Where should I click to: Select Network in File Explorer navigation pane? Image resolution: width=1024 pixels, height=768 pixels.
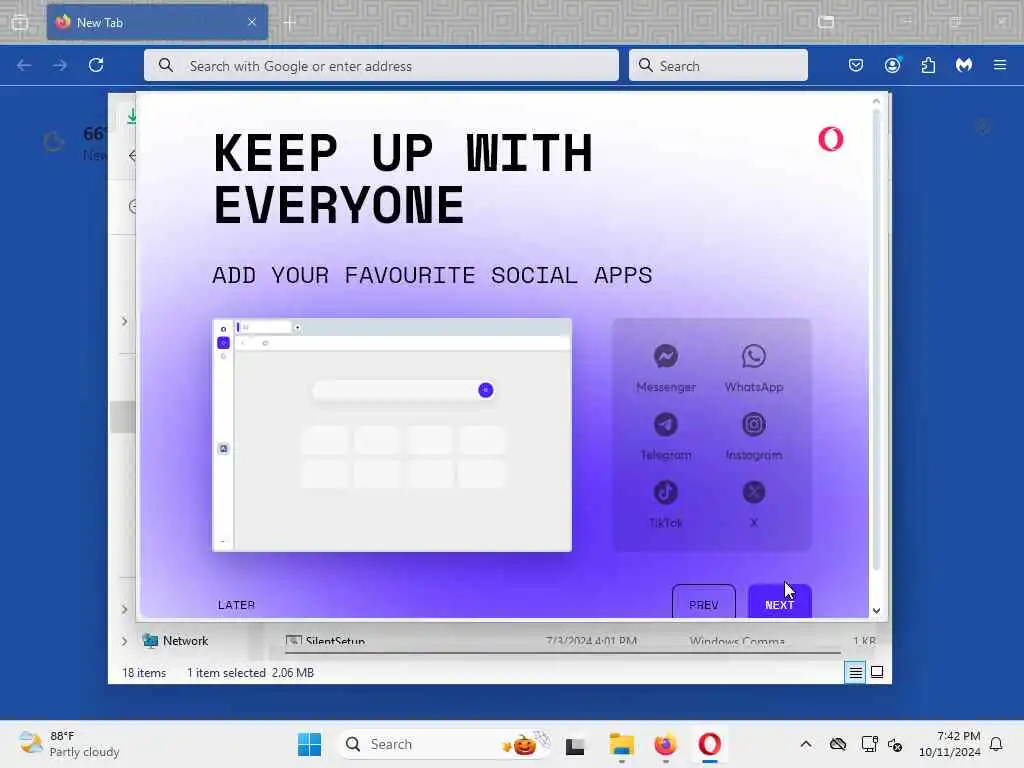click(x=176, y=641)
